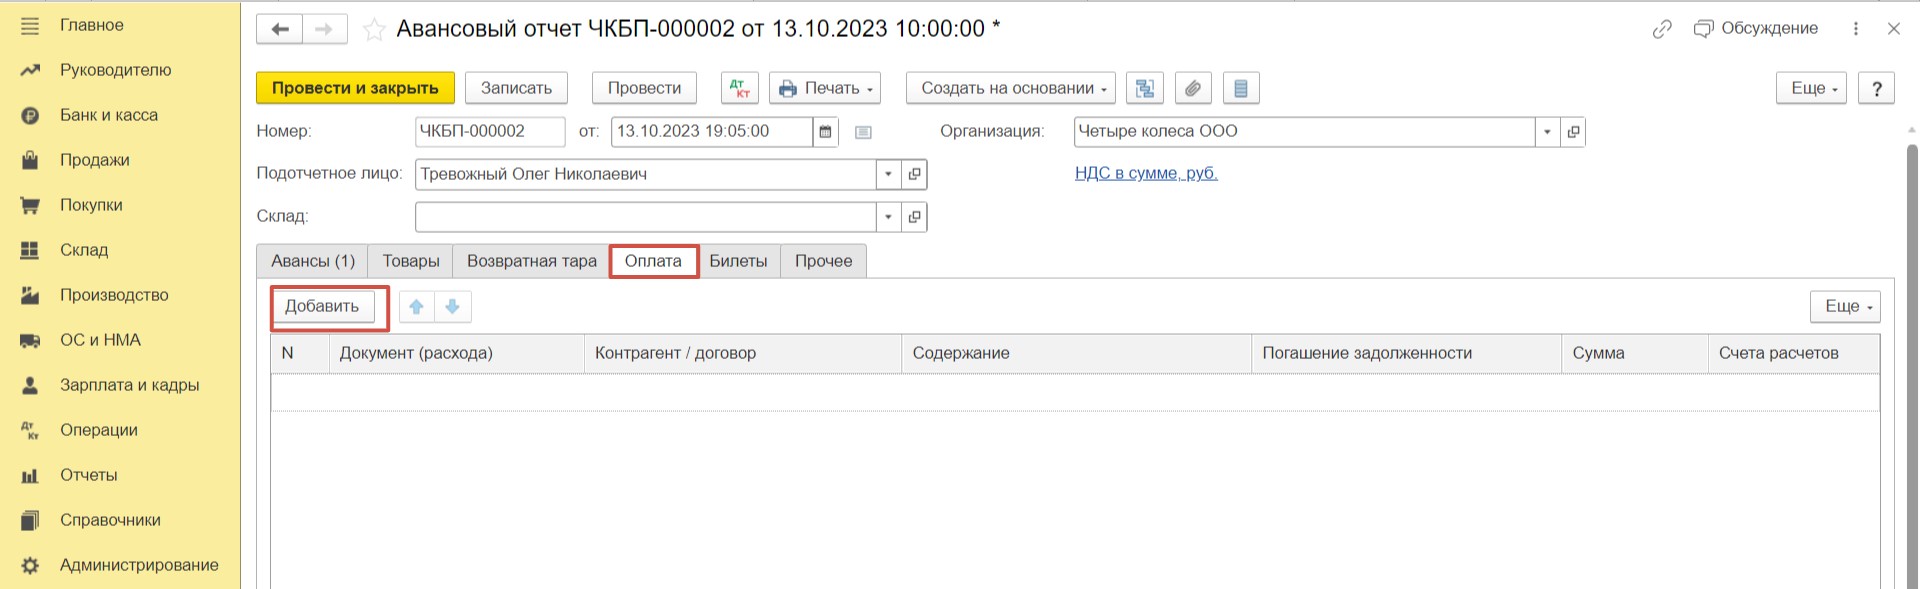1920x589 pixels.
Task: Click the Сумма column header
Action: [1635, 353]
